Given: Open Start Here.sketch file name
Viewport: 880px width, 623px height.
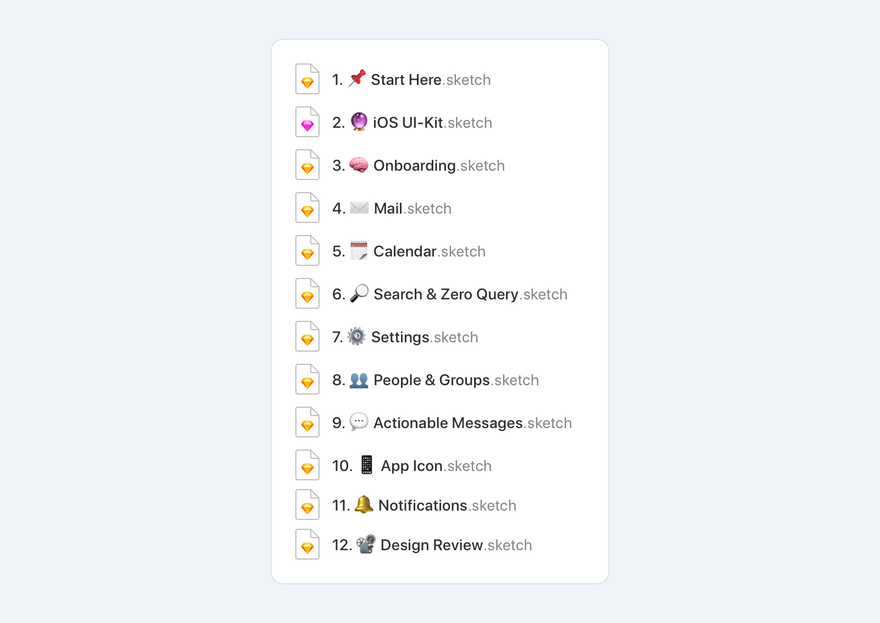Looking at the screenshot, I should pyautogui.click(x=430, y=80).
